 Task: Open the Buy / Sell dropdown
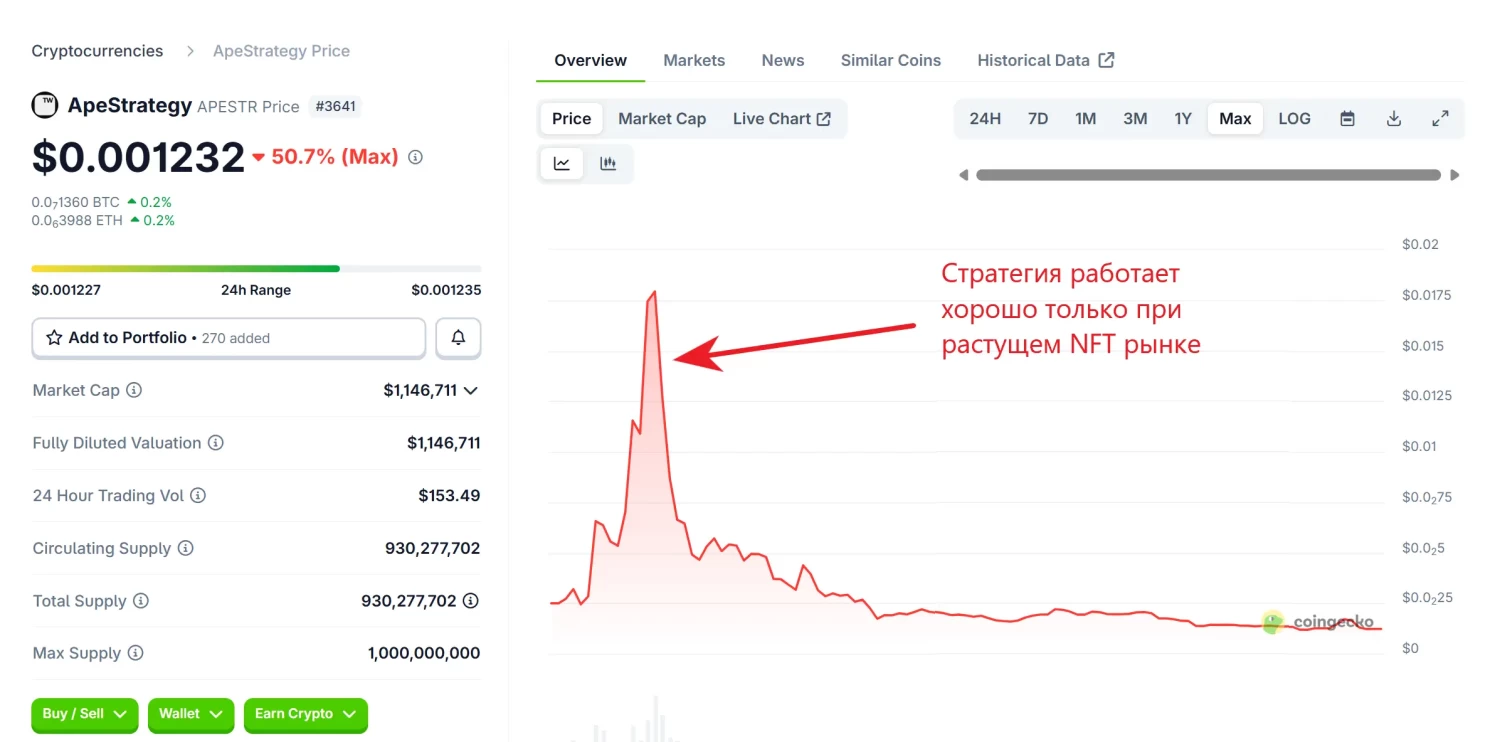coord(85,714)
